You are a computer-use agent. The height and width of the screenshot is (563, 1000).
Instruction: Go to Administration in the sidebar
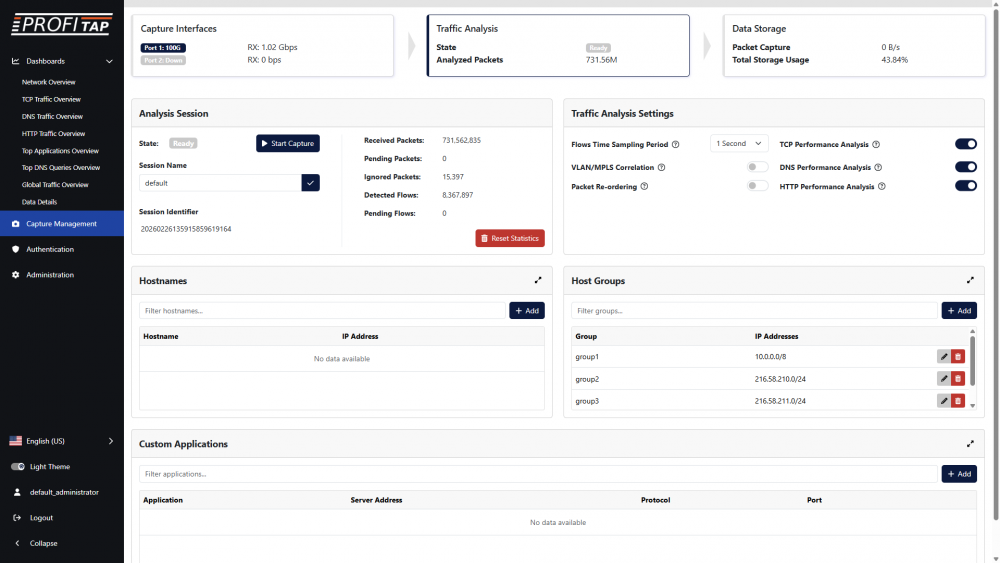[x=49, y=275]
